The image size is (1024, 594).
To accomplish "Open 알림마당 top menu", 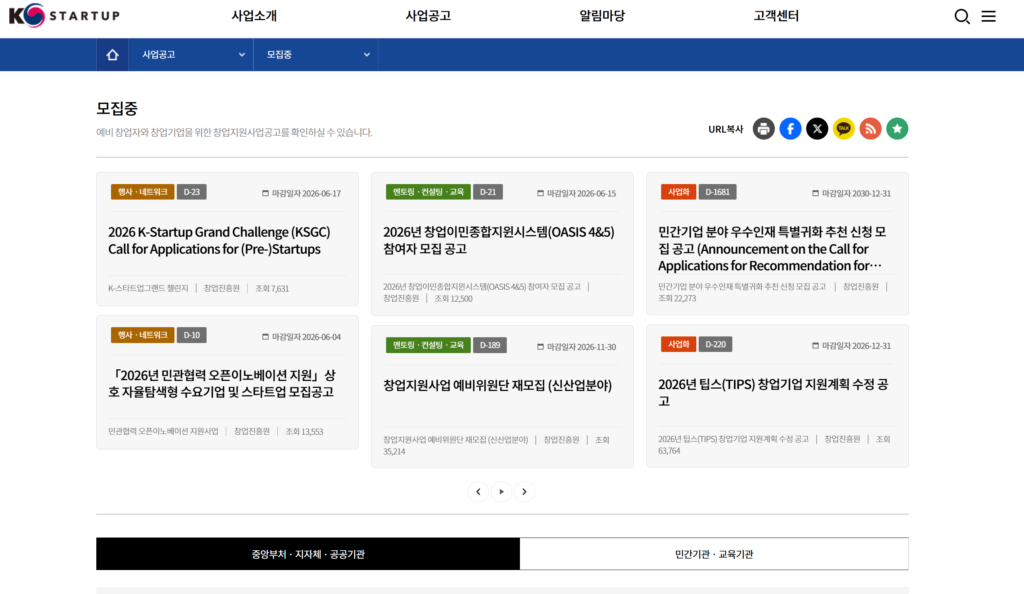I will point(602,16).
